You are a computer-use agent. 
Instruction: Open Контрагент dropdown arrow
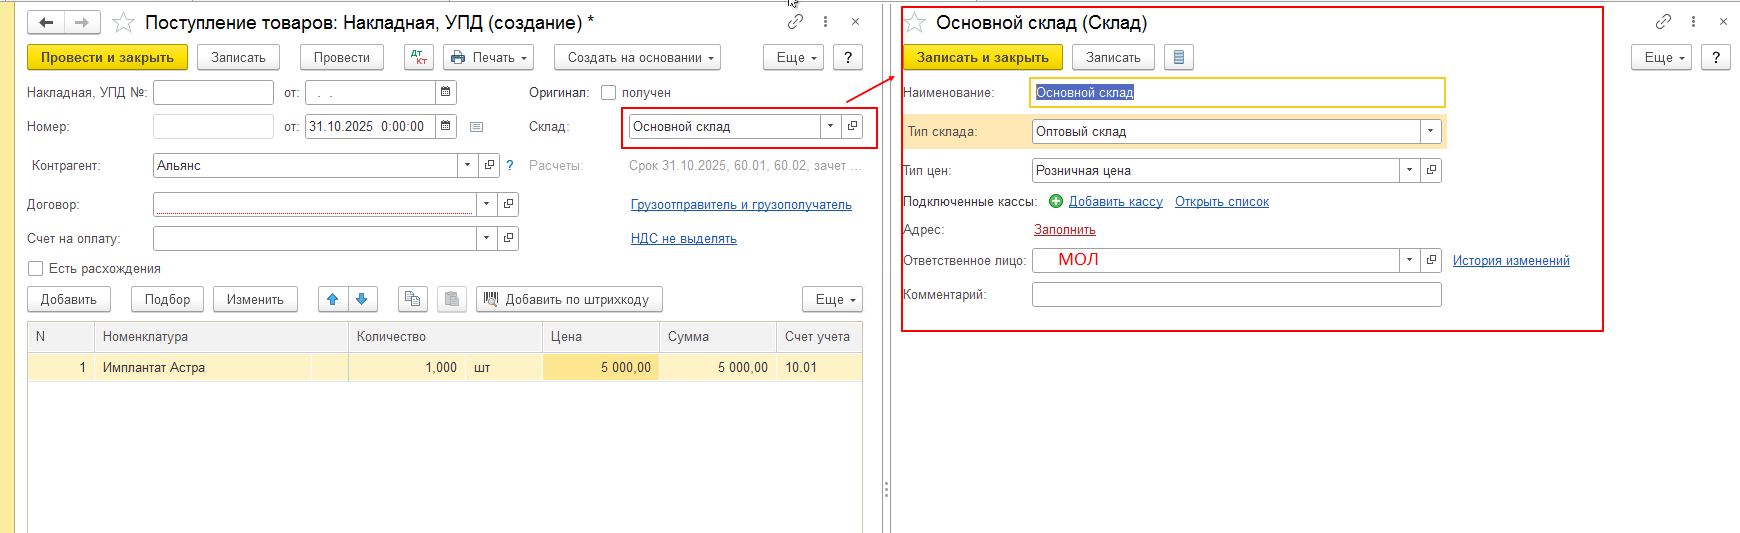click(468, 165)
